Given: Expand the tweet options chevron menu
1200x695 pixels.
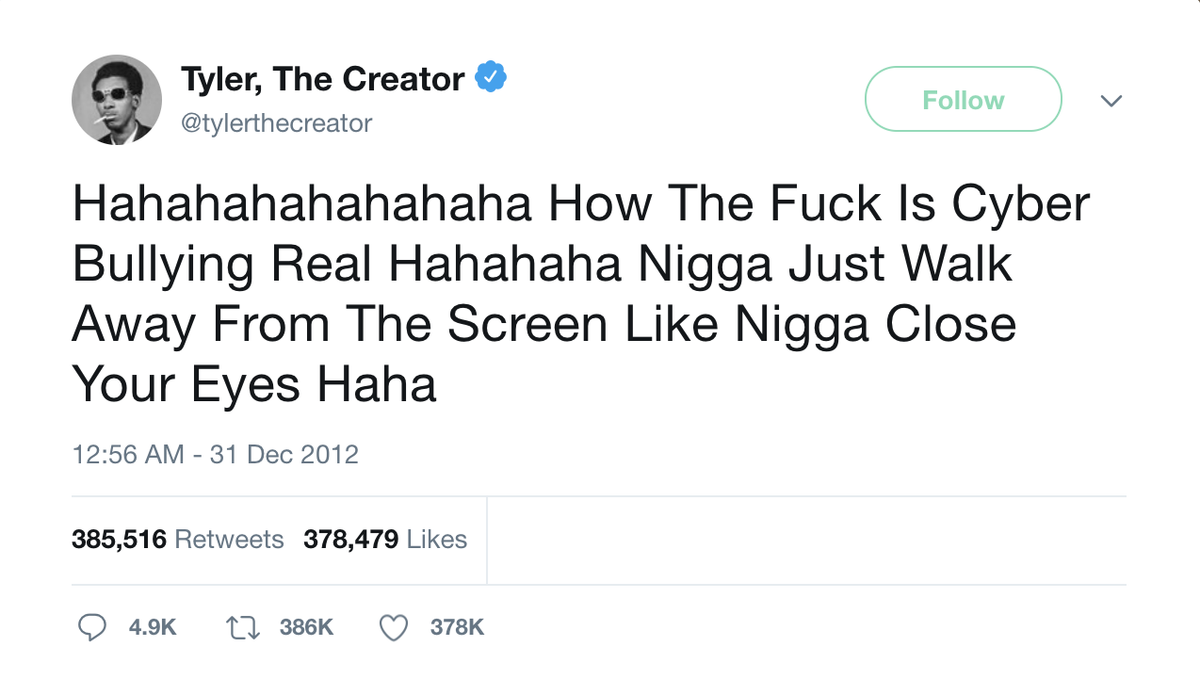Looking at the screenshot, I should pos(1111,100).
